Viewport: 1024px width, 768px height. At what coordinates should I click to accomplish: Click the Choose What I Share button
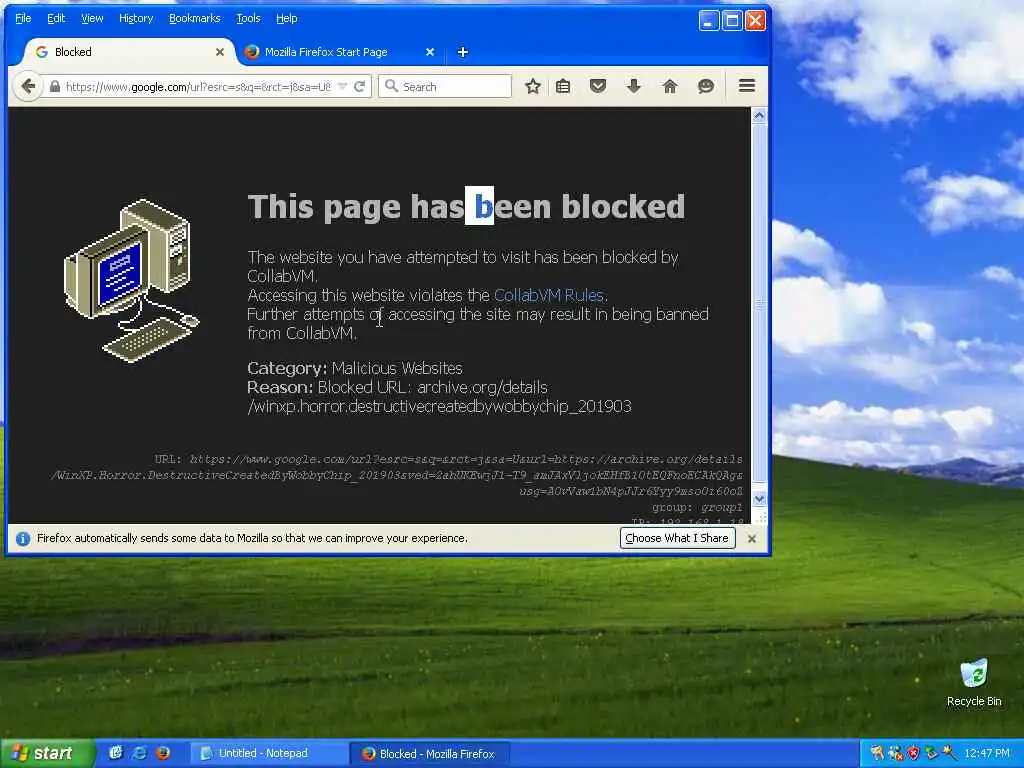(677, 538)
